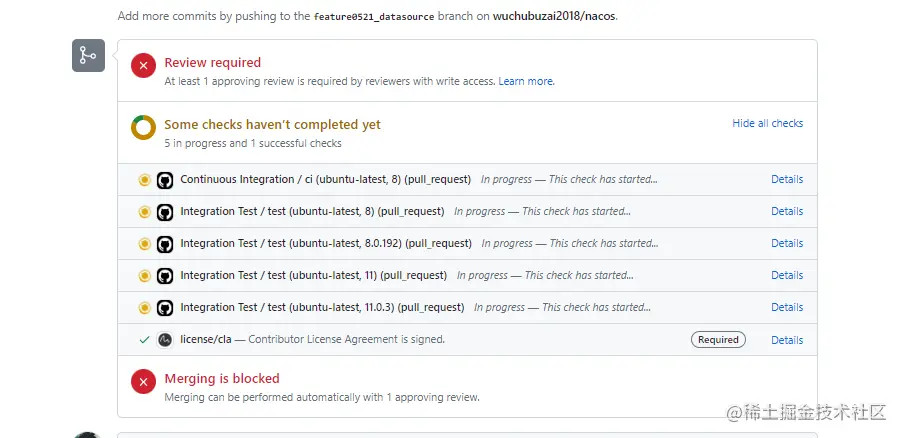Click the red X icon beside Review required
The height and width of the screenshot is (438, 902).
pyautogui.click(x=143, y=65)
